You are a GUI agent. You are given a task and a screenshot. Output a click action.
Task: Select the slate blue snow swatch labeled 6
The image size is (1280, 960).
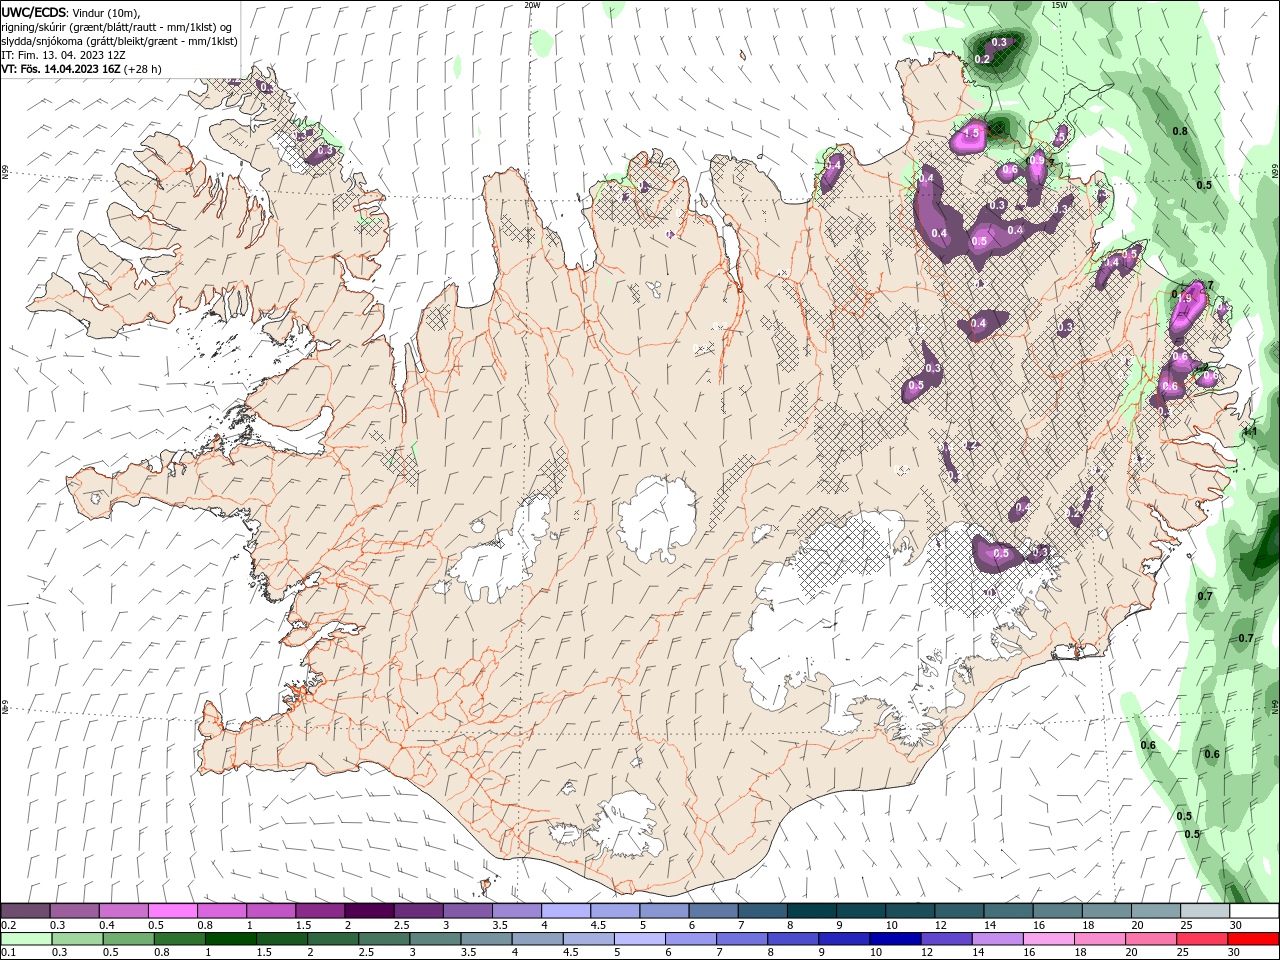click(x=714, y=911)
